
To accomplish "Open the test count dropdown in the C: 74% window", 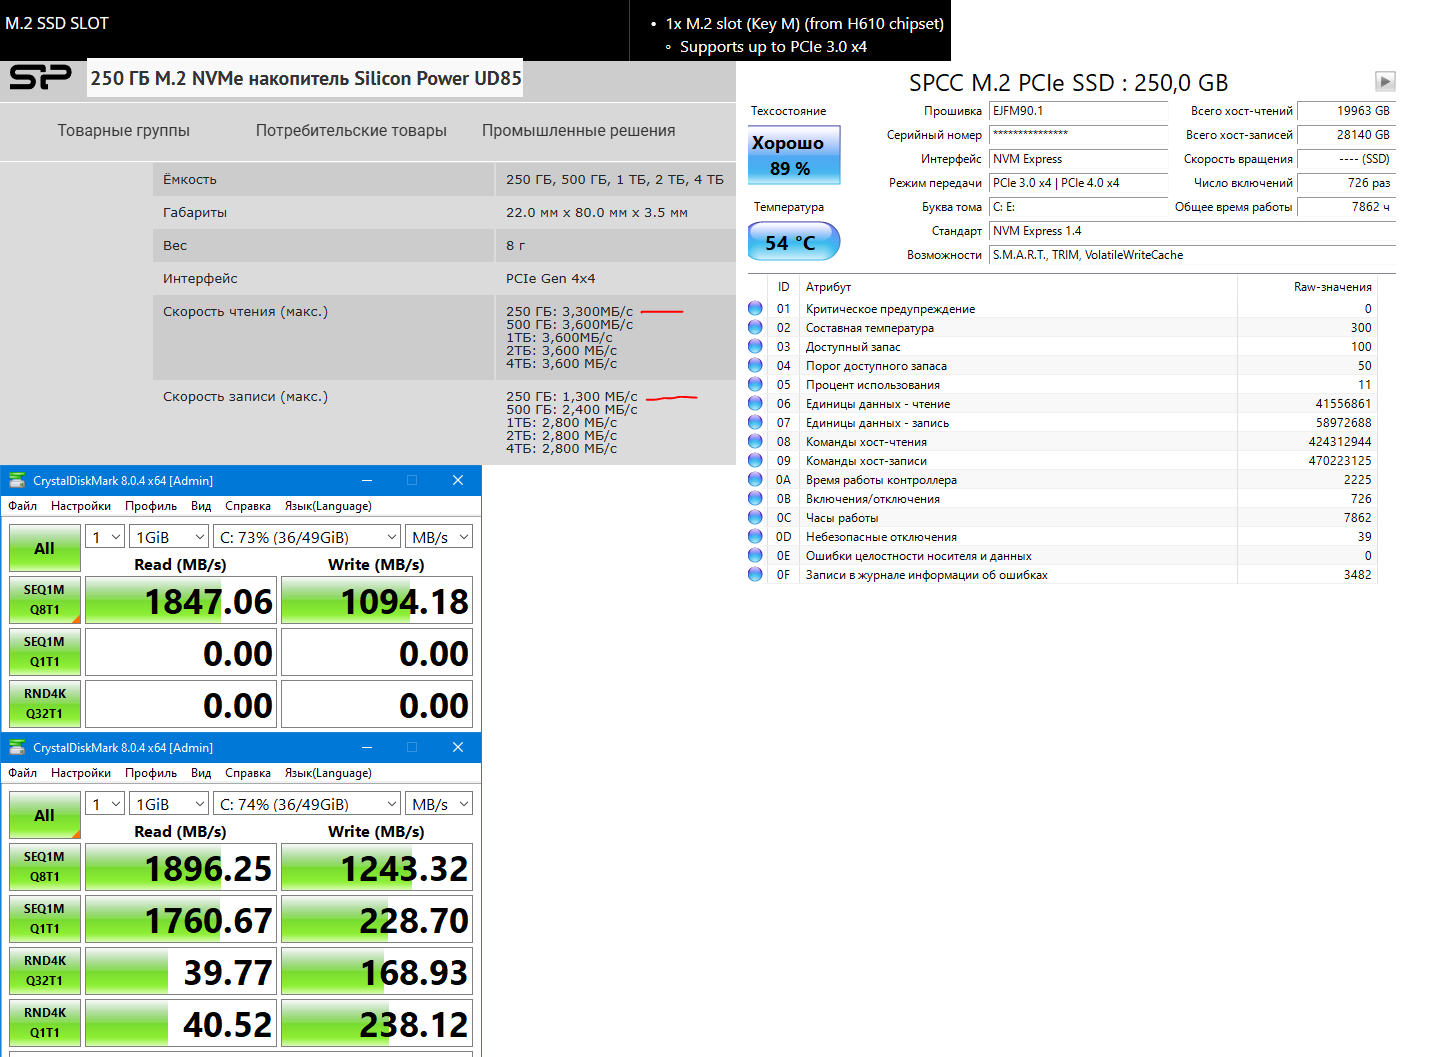I will pyautogui.click(x=105, y=804).
